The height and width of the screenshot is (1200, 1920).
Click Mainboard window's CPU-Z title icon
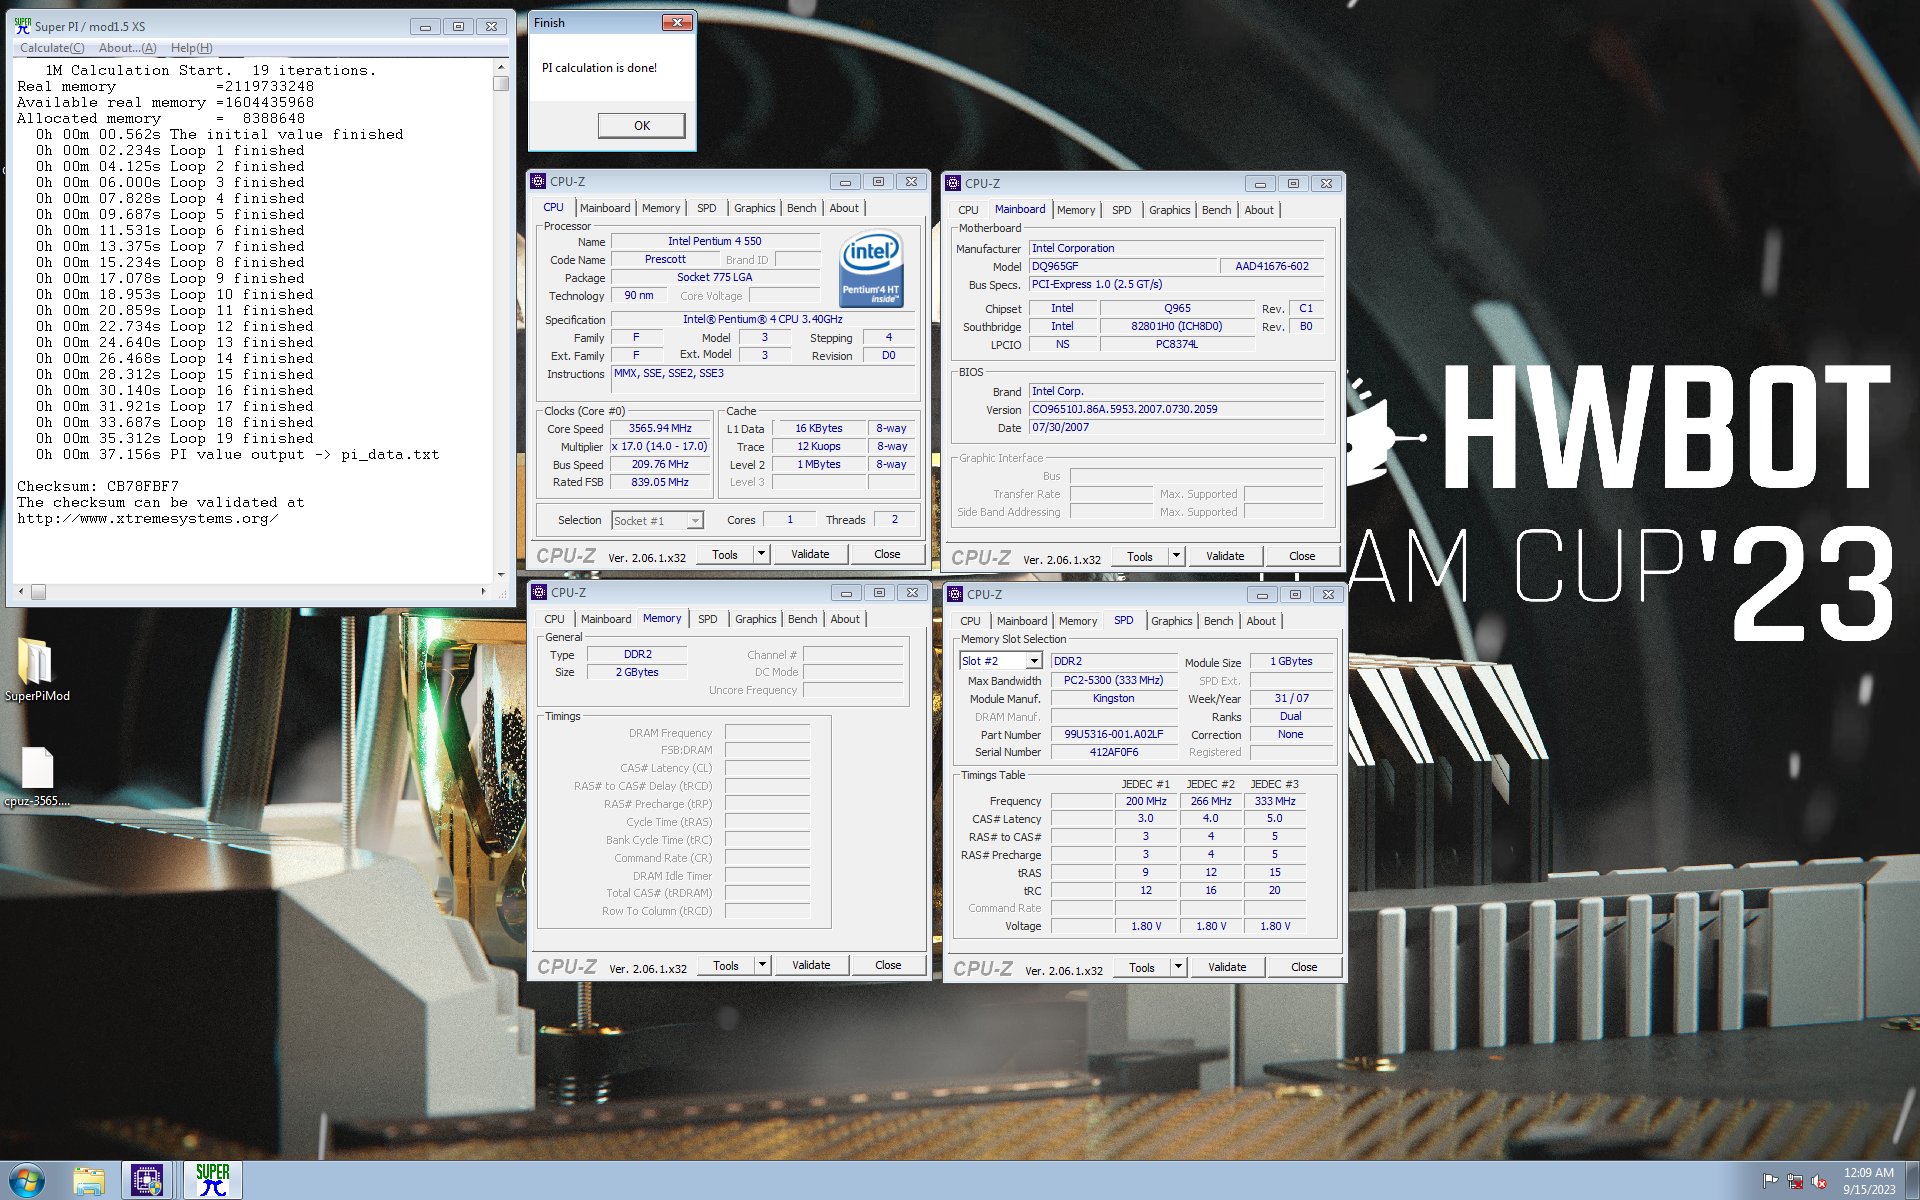tap(954, 183)
